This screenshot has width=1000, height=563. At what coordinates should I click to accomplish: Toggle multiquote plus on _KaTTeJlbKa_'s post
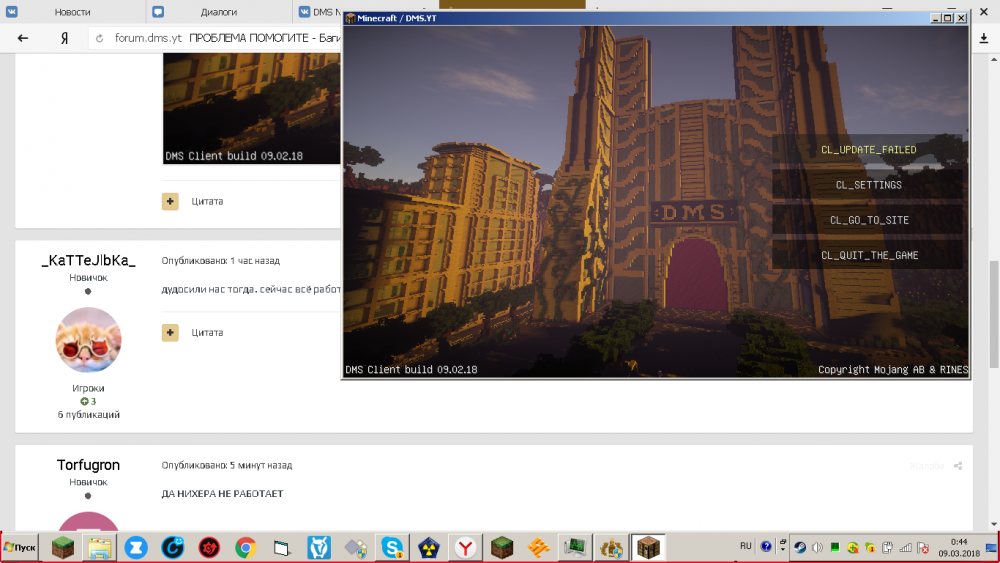pyautogui.click(x=170, y=332)
